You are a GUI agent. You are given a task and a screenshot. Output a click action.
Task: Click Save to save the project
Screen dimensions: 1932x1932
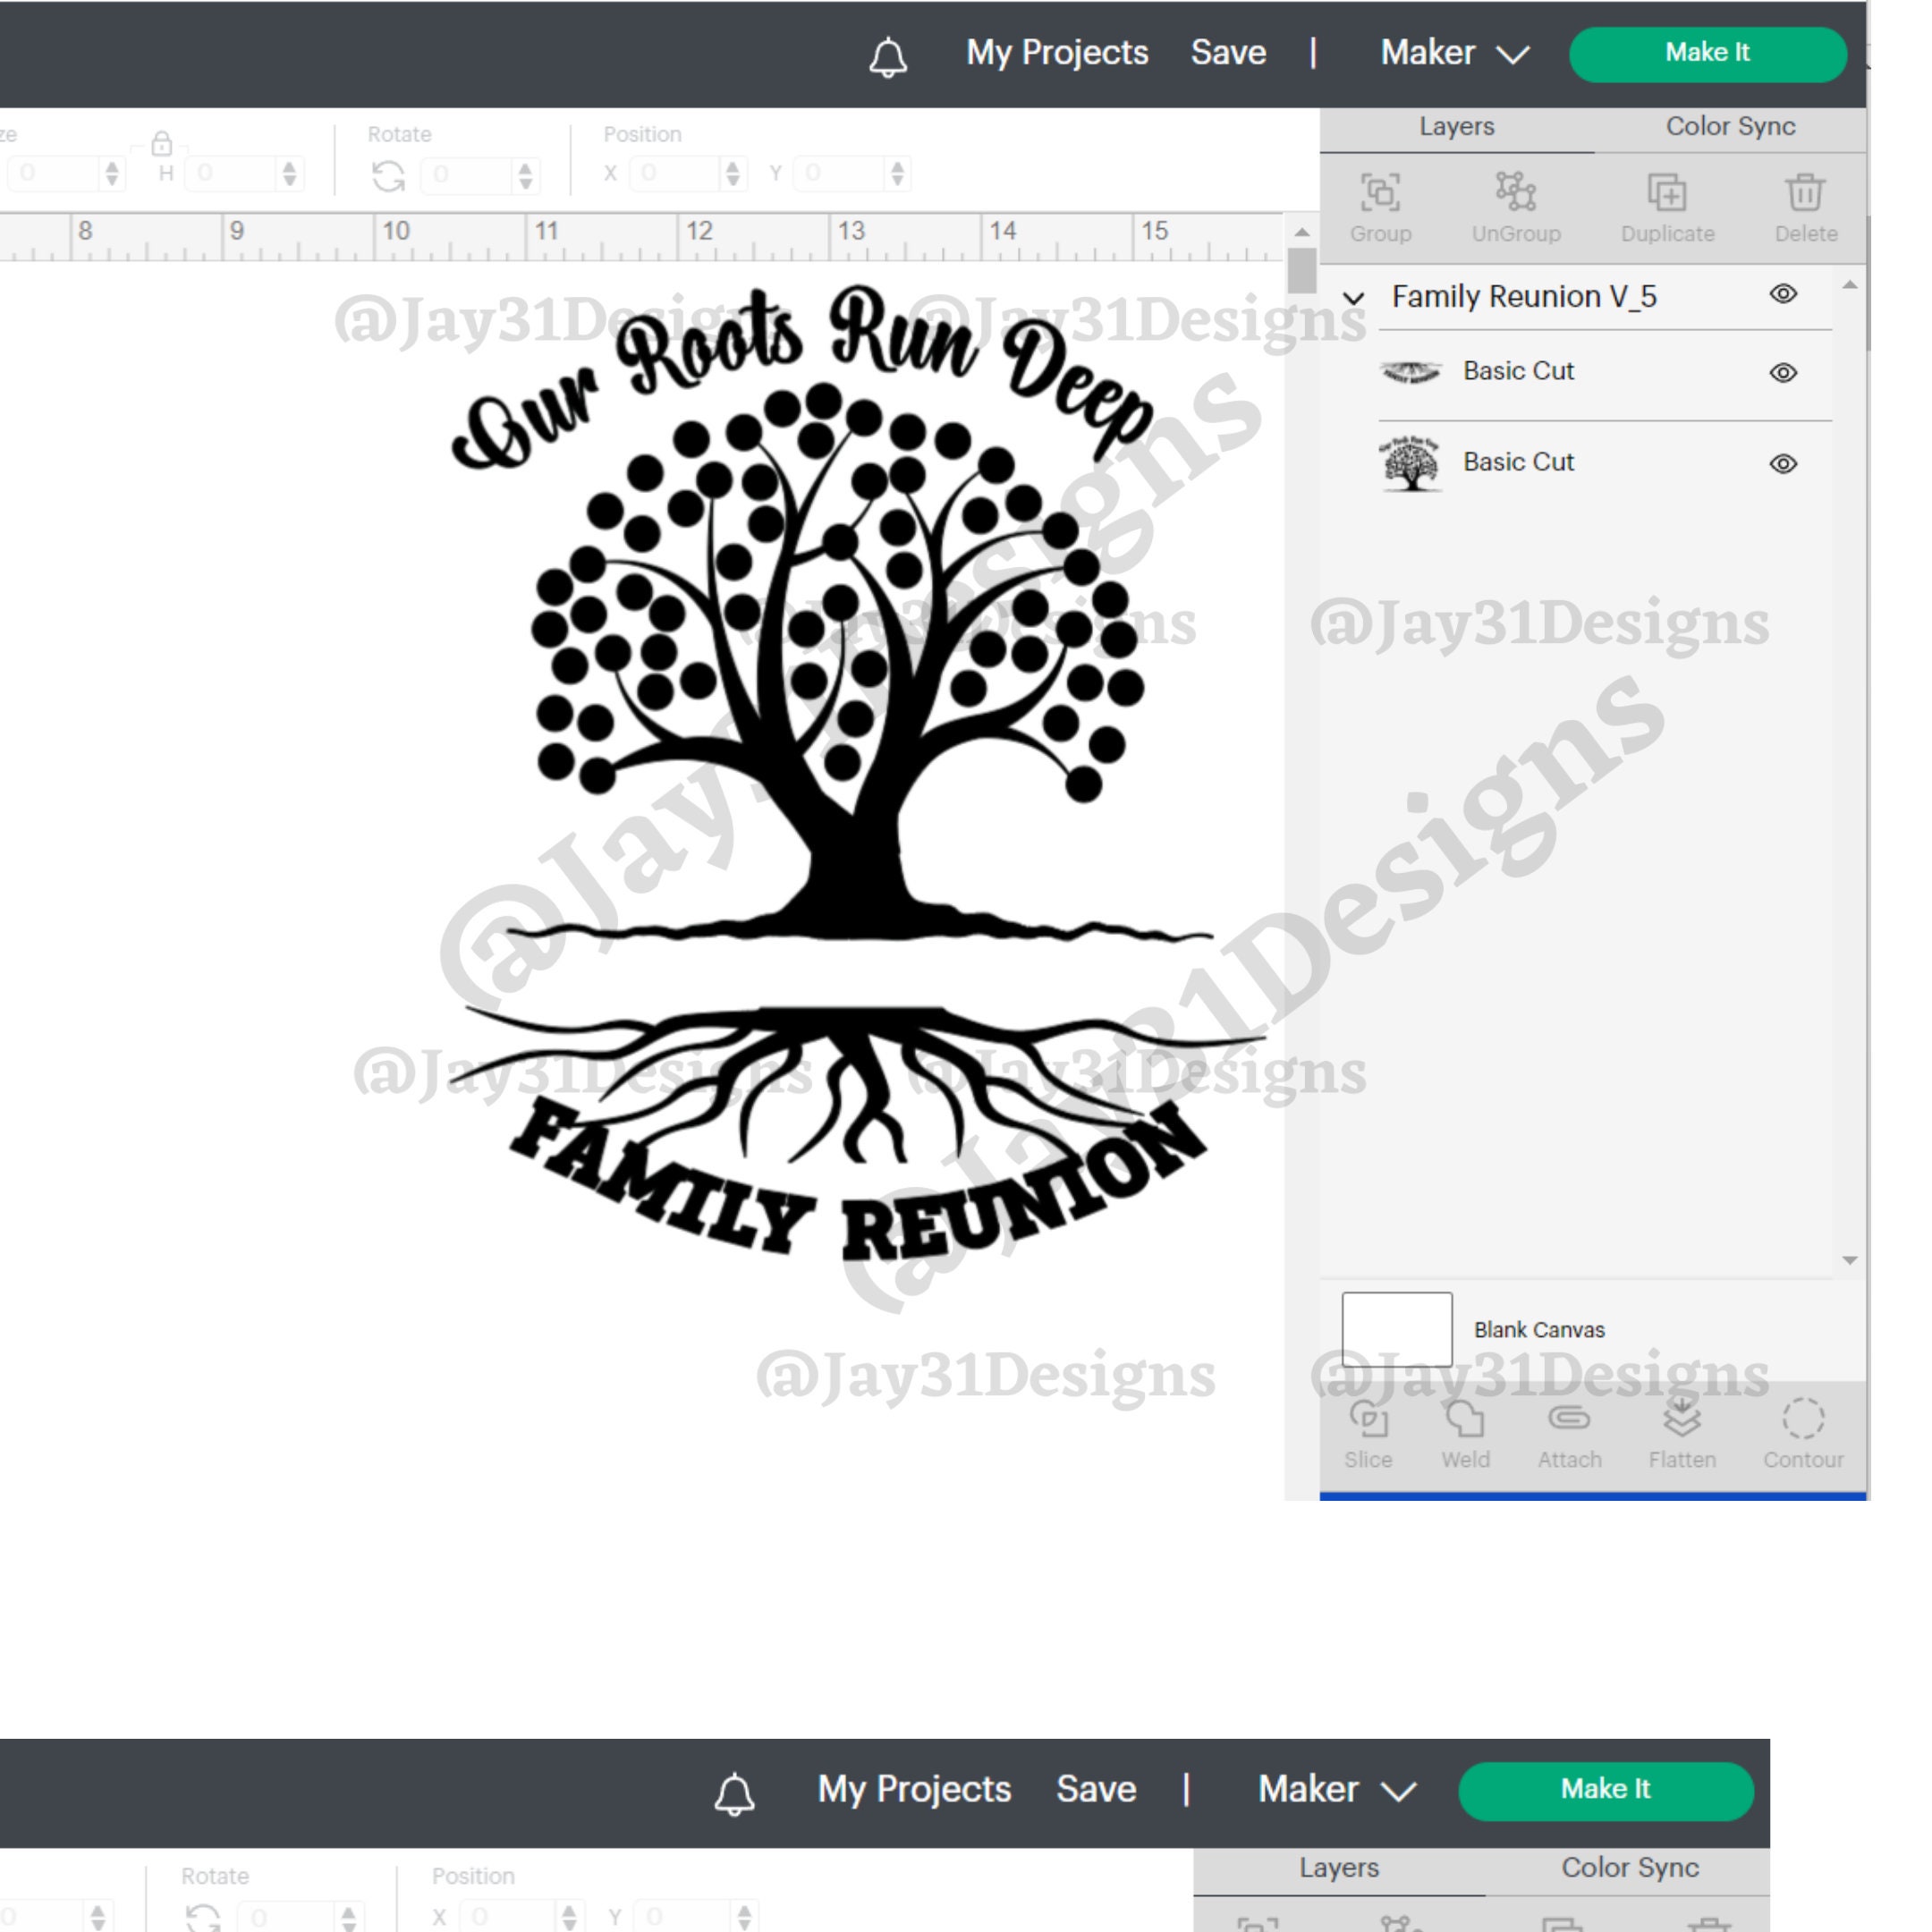[x=1228, y=53]
